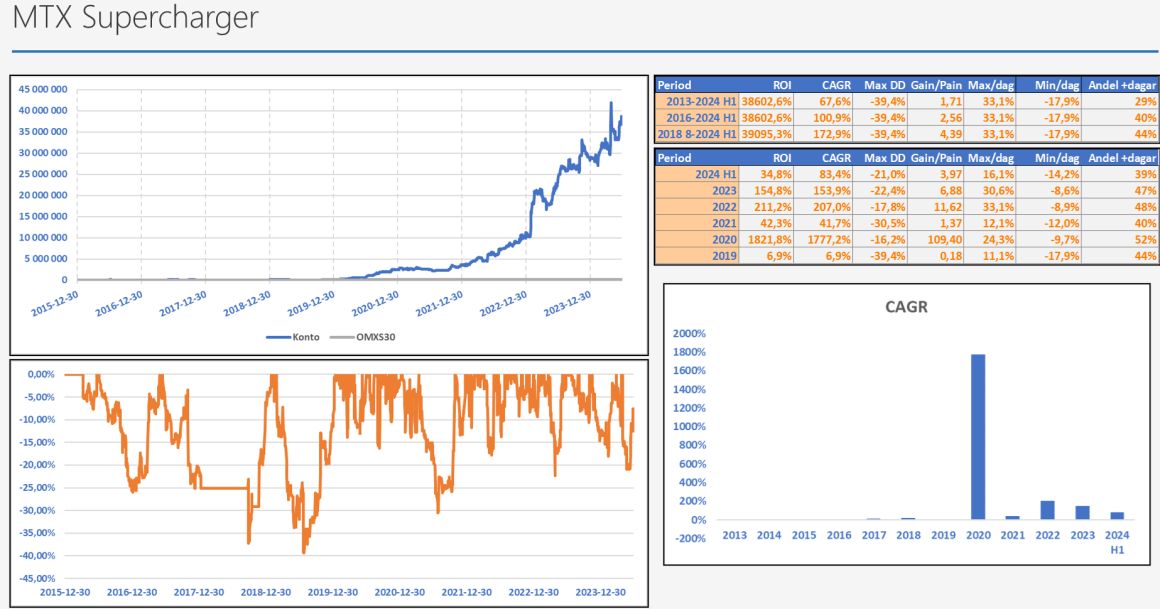Click Gain/Pain value 4,39

[951, 134]
